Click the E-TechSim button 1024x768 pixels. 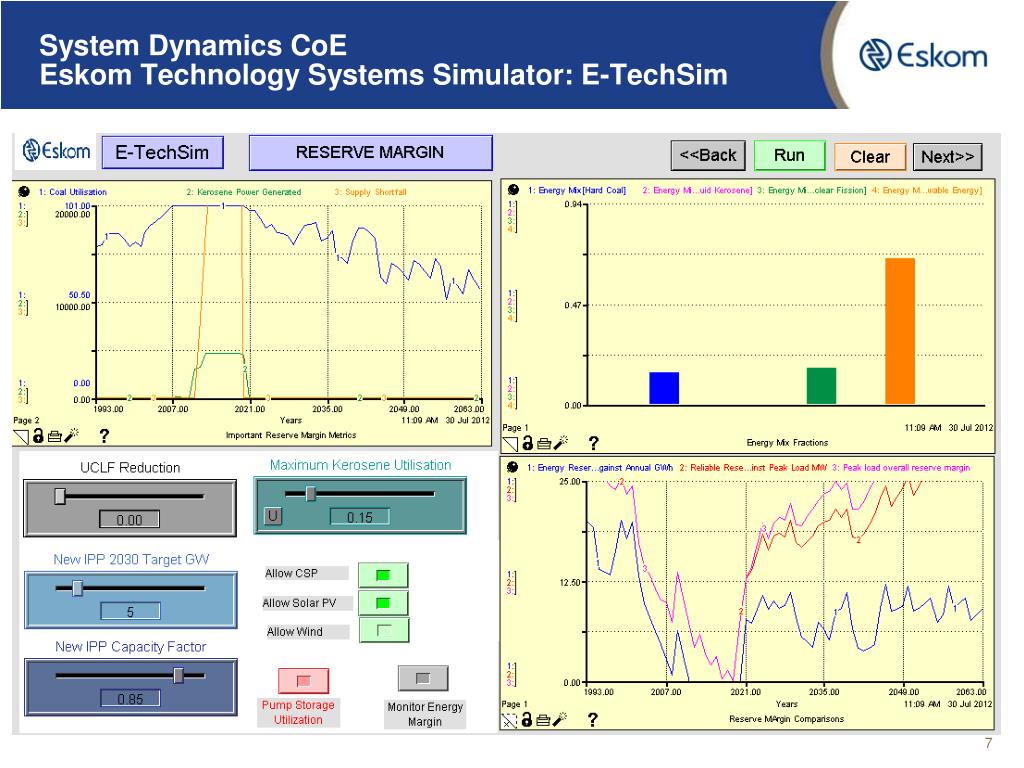163,152
